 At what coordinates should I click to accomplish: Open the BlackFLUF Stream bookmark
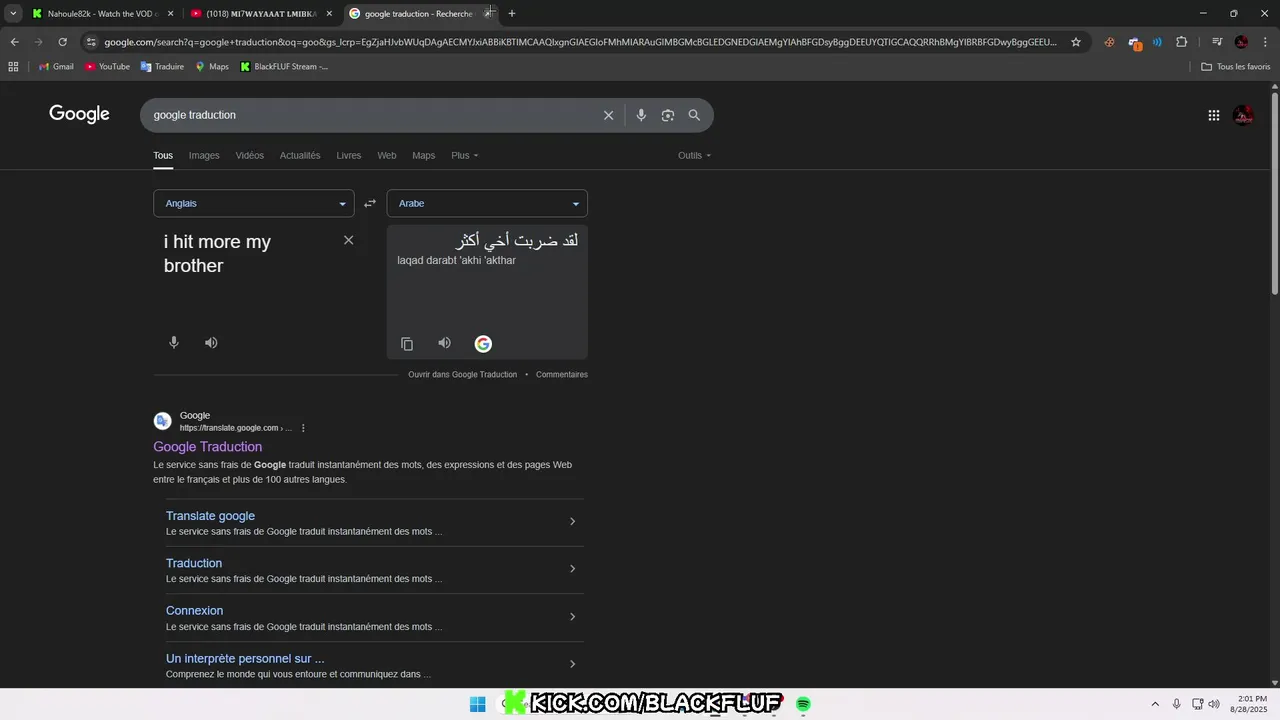[284, 66]
